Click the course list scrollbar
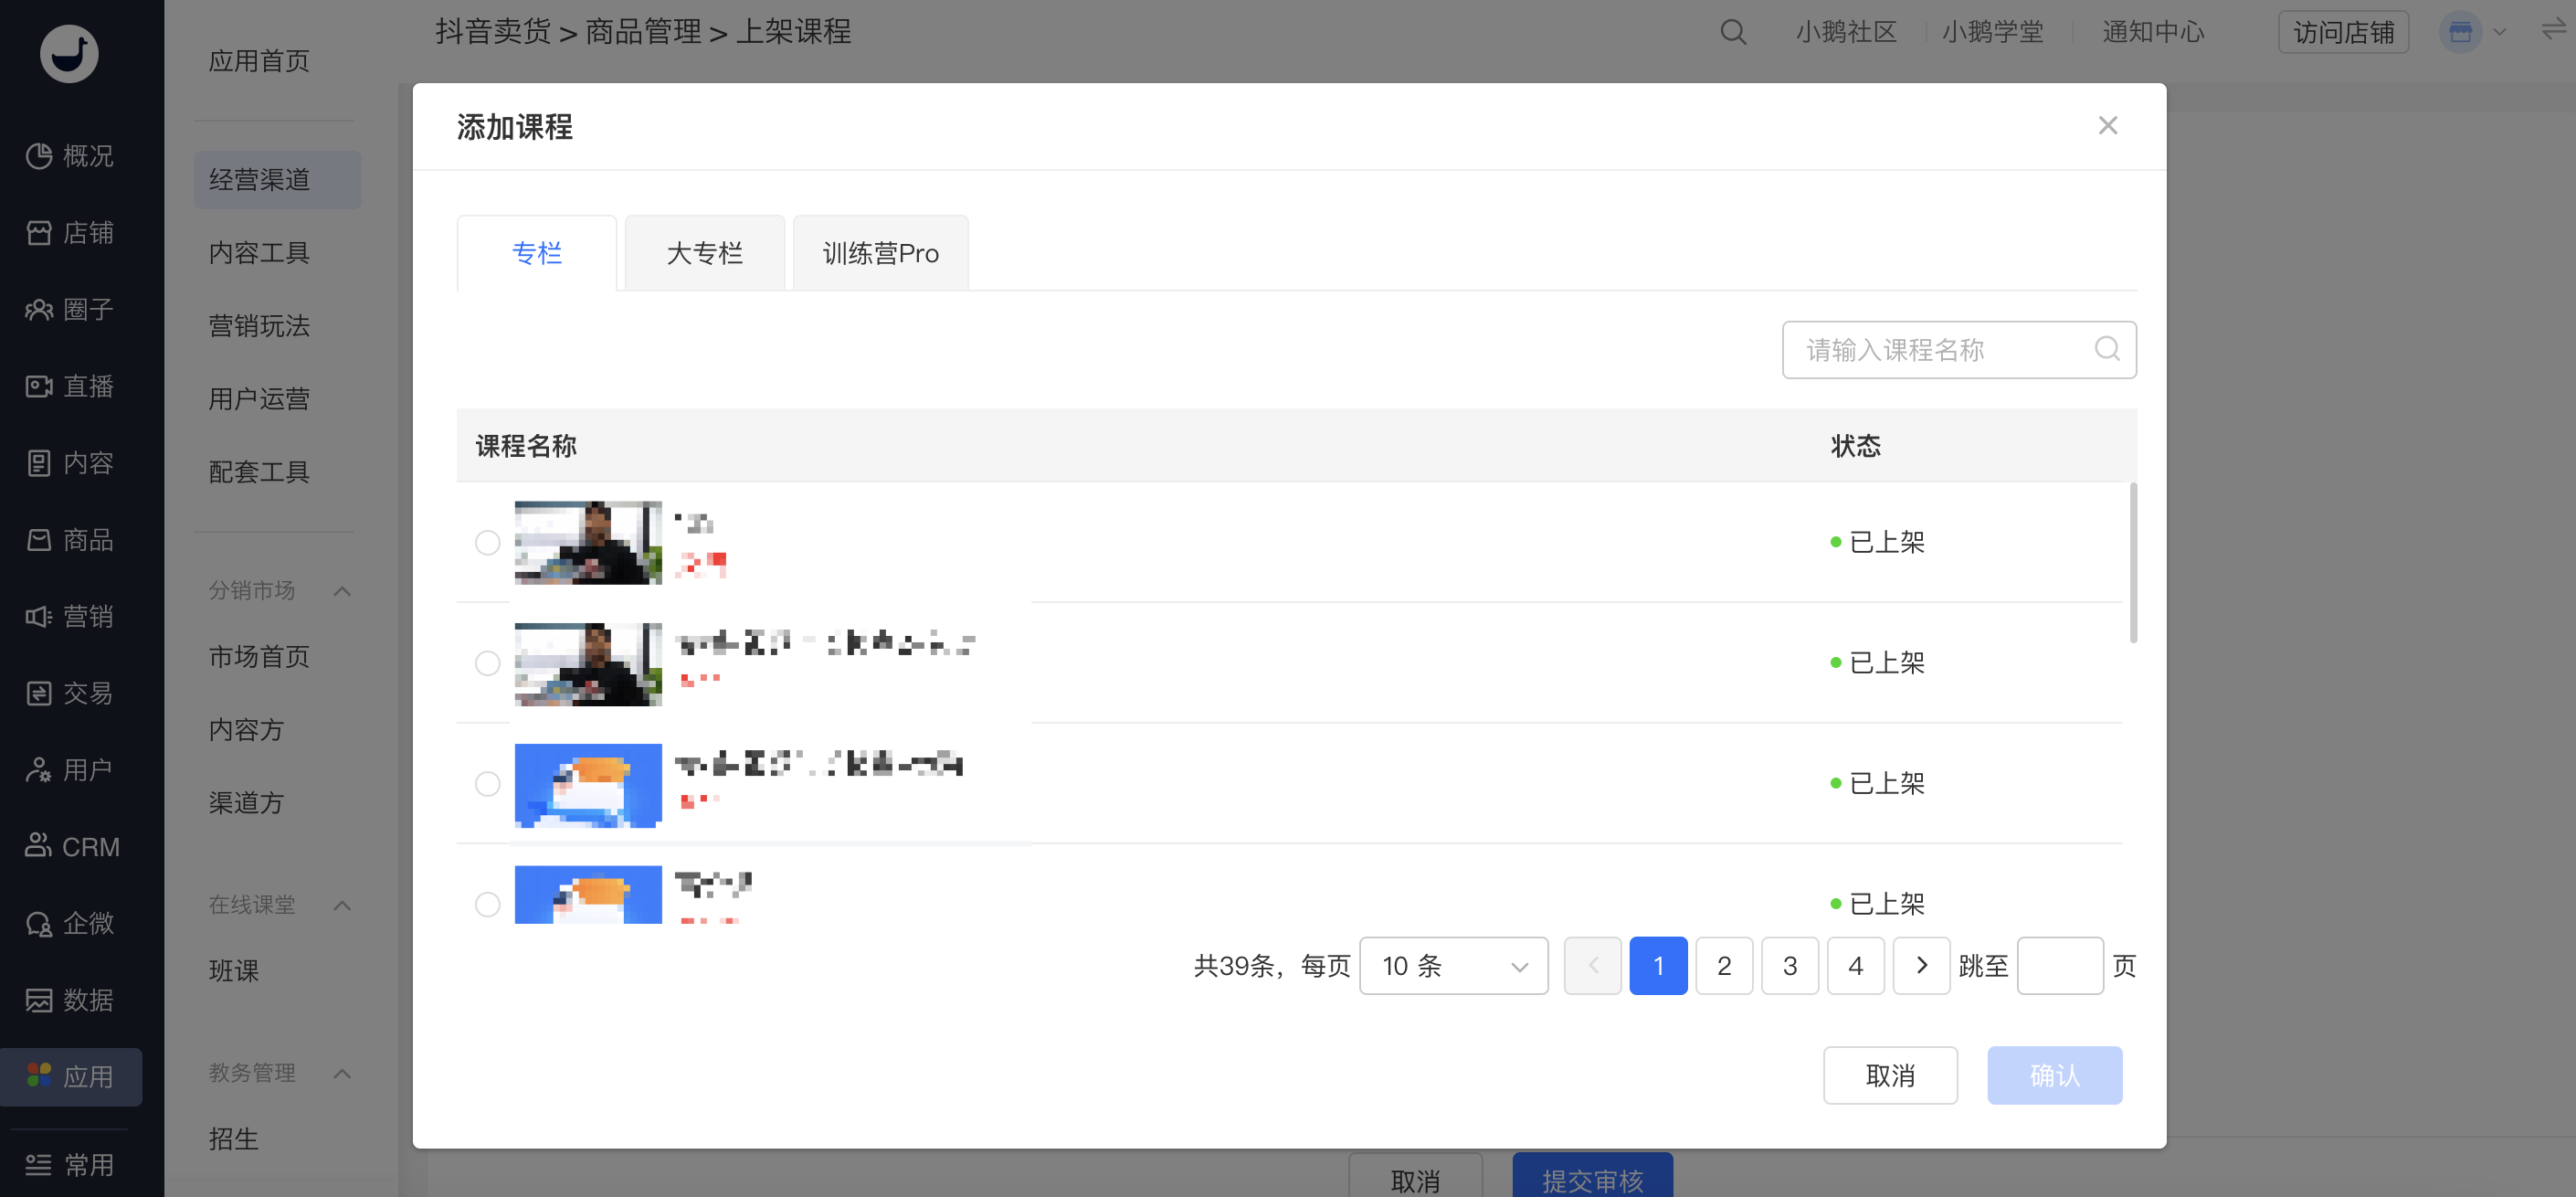Screen dimensions: 2576x1197 coord(2133,563)
